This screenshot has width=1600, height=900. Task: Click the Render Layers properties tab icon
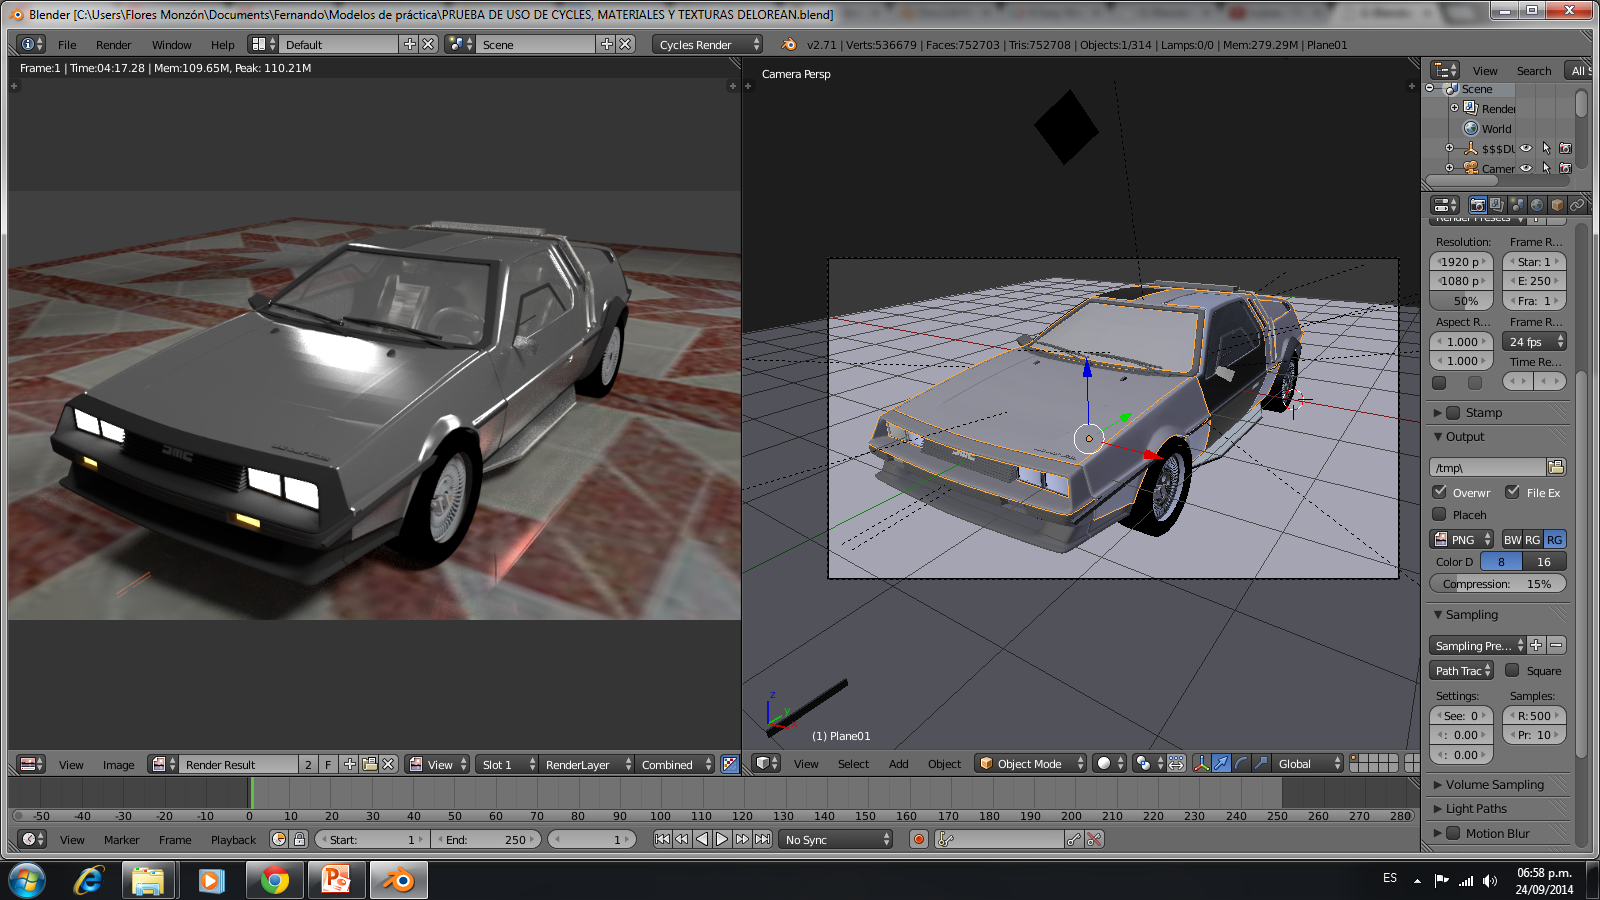tap(1497, 205)
